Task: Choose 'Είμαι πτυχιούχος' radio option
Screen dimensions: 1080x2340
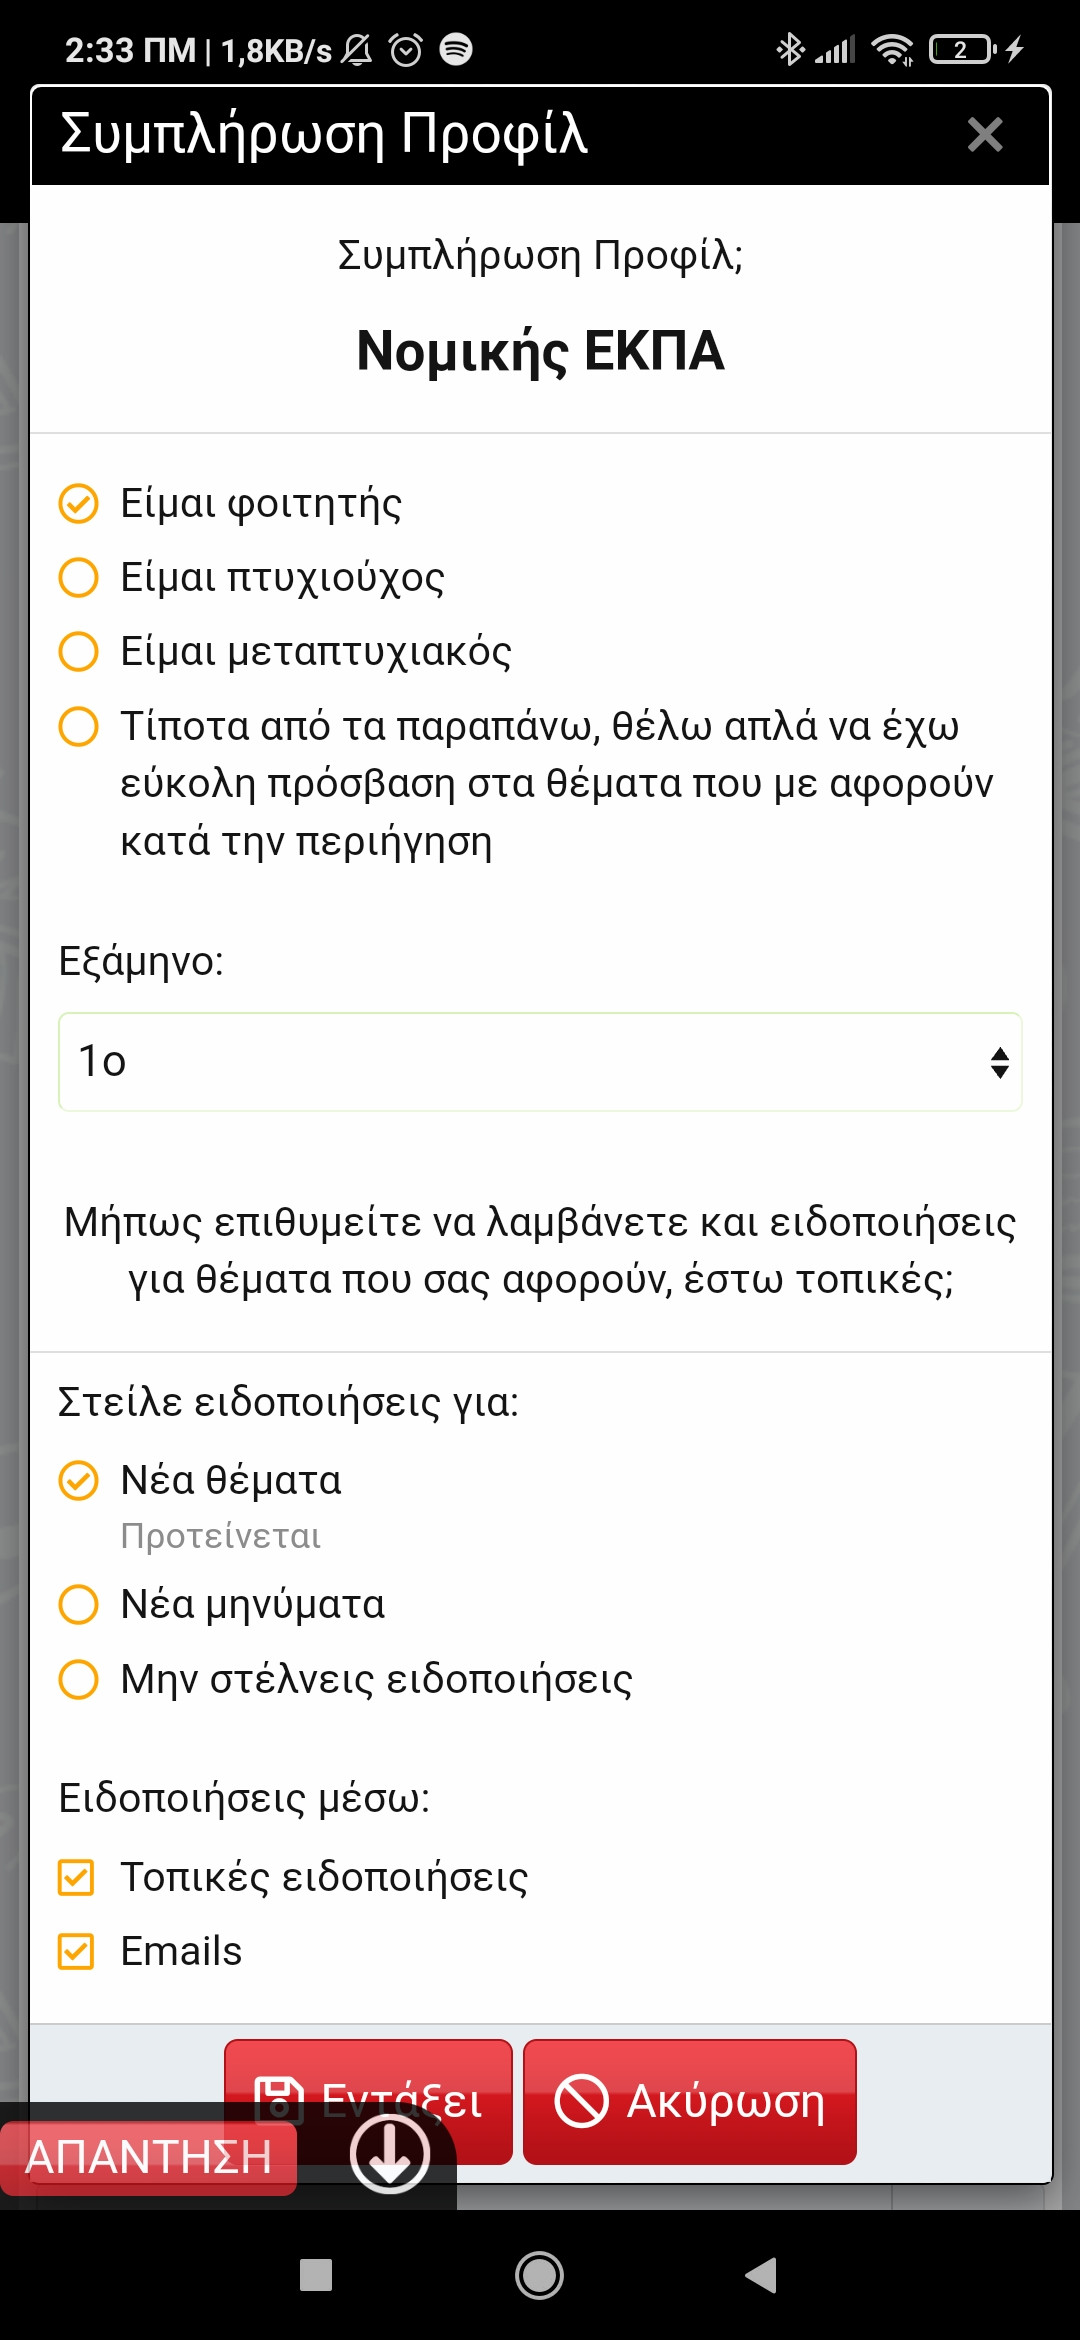Action: click(79, 578)
